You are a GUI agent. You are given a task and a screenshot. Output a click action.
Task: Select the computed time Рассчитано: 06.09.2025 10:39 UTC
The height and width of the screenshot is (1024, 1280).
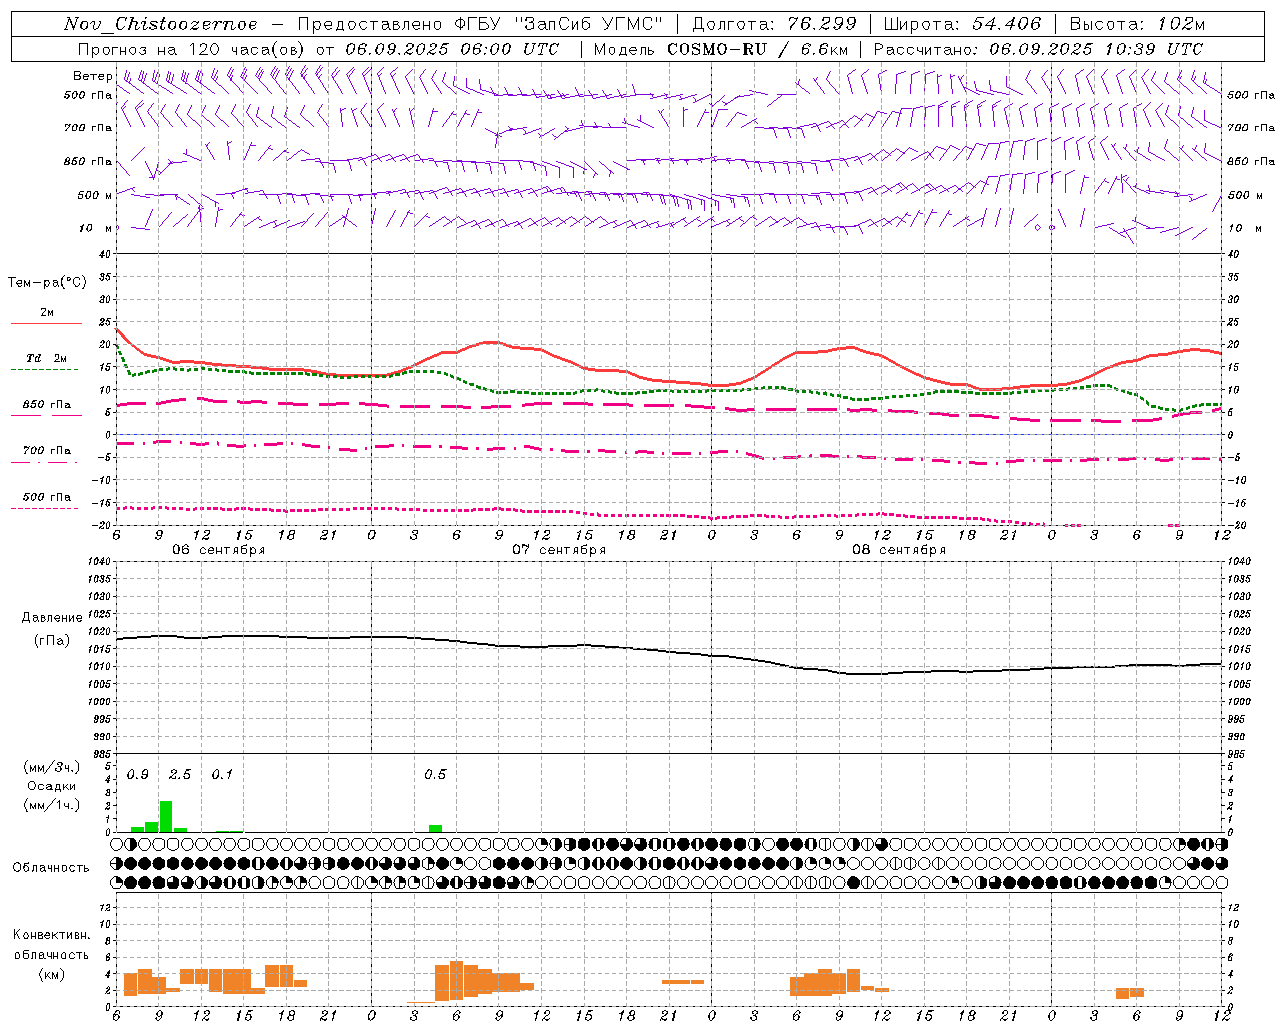1038,49
